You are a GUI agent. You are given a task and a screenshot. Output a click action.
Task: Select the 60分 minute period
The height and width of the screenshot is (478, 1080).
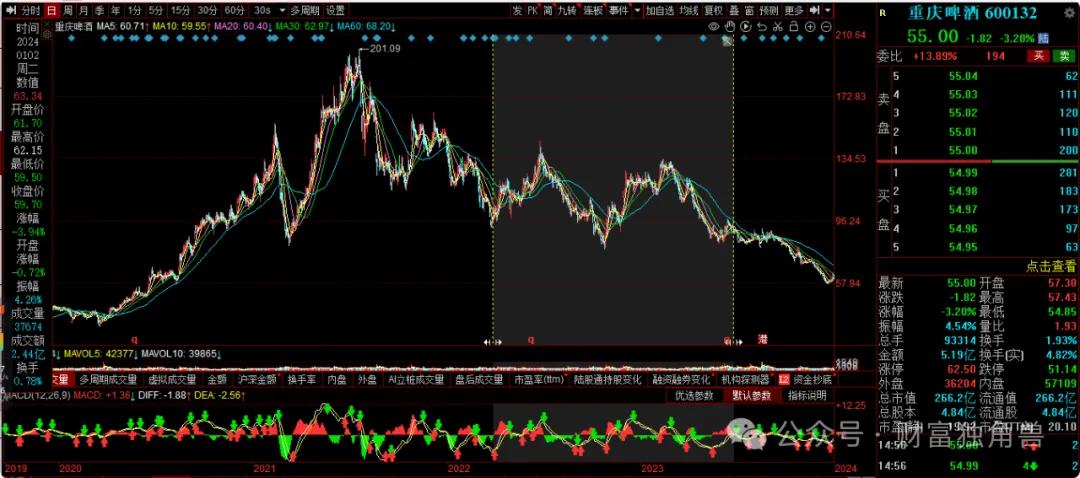pos(233,10)
